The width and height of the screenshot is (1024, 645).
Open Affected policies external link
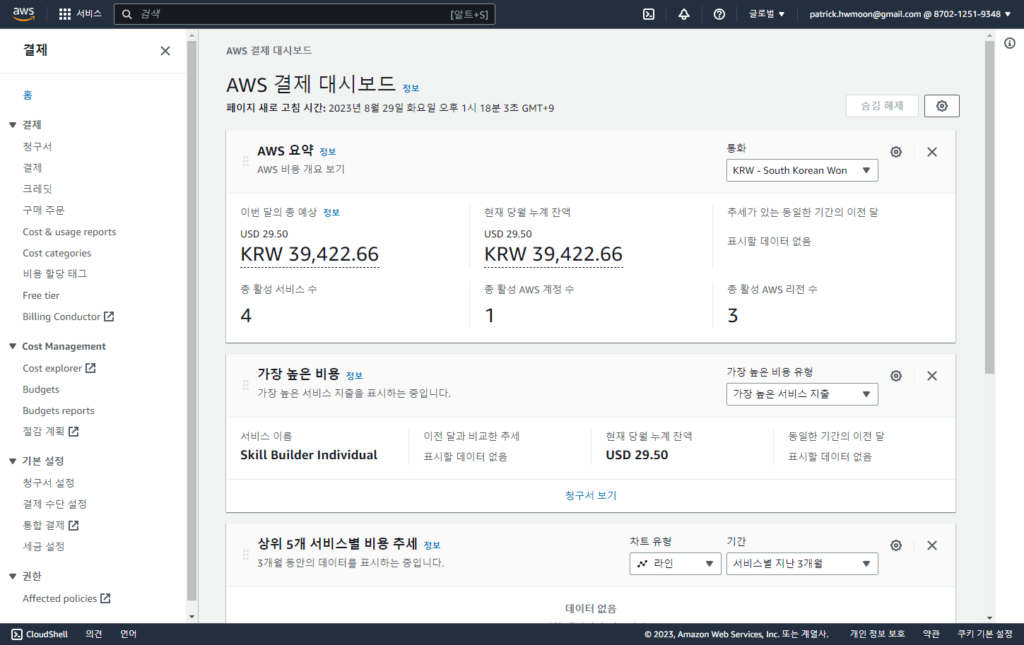[x=66, y=599]
